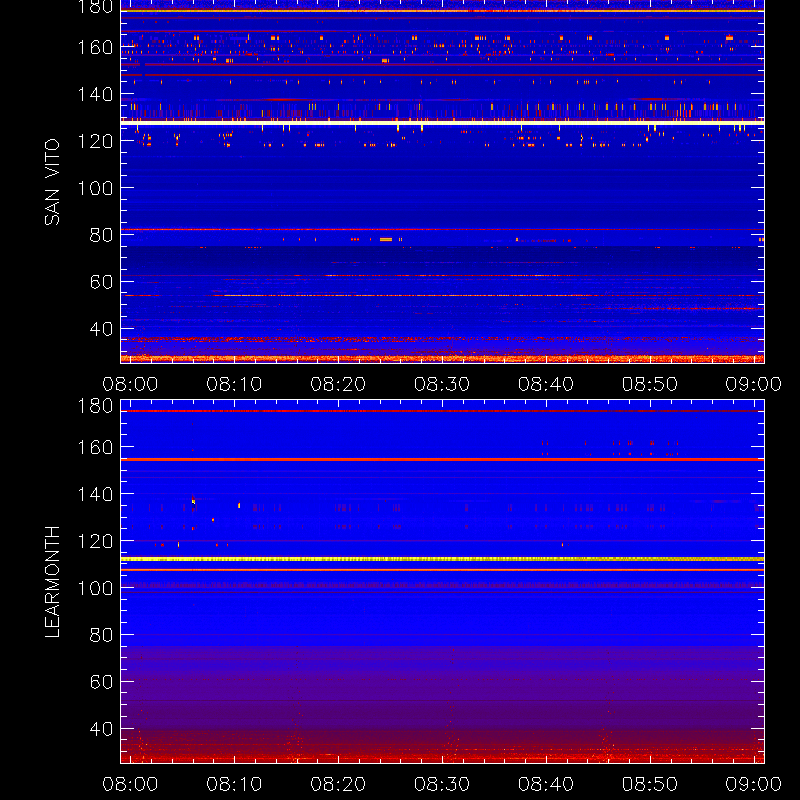Image resolution: width=800 pixels, height=800 pixels.
Task: Click the LEARMONTH axis title
Action: [x=52, y=582]
